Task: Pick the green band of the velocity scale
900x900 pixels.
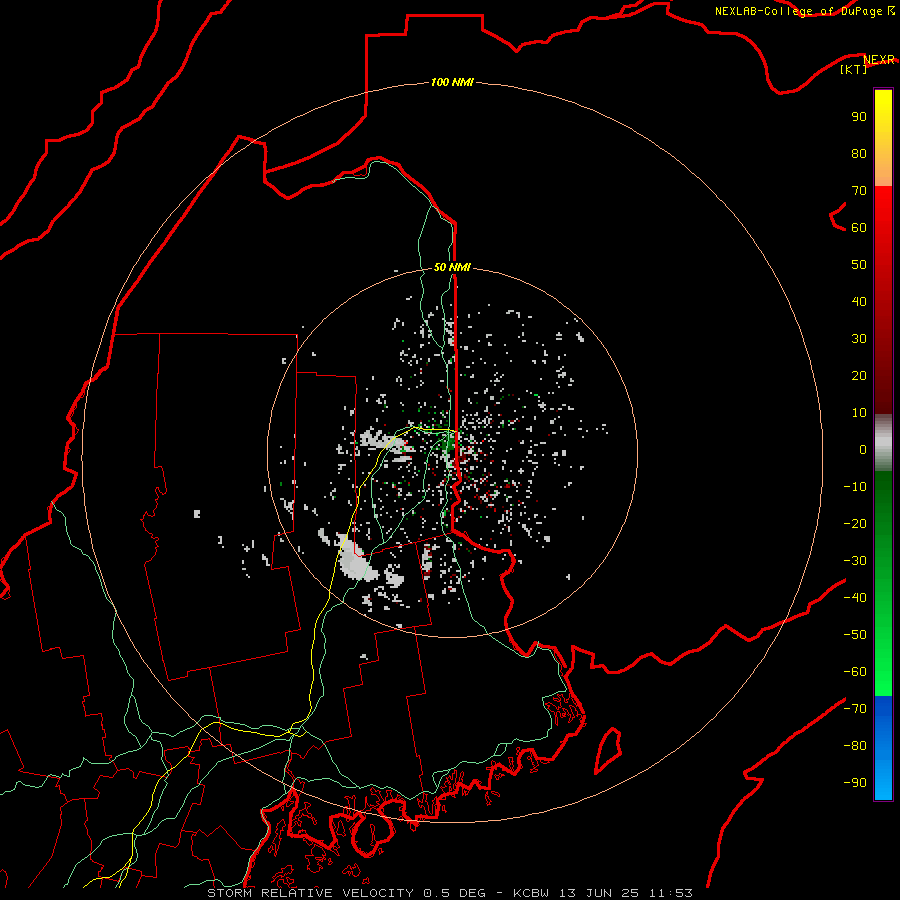Action: tap(883, 584)
